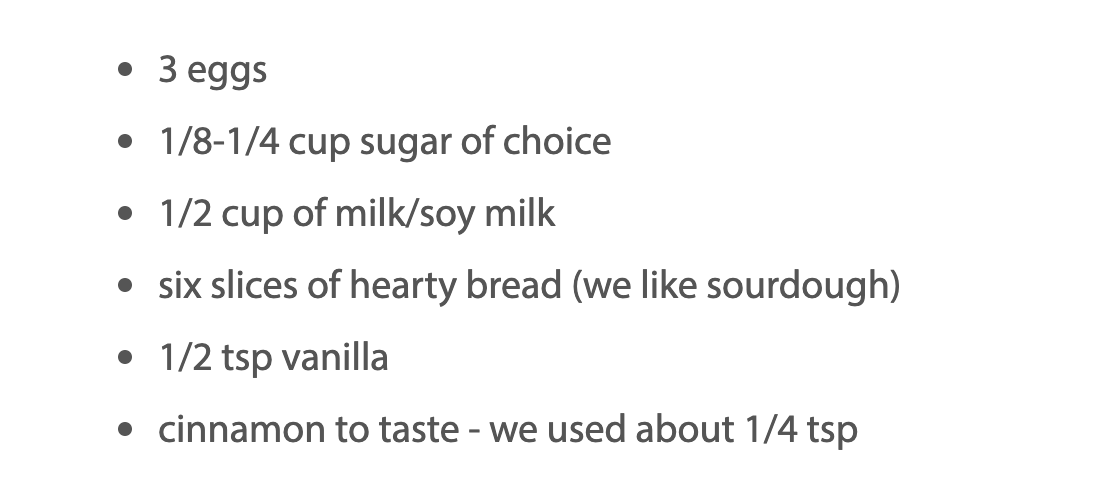This screenshot has width=1096, height=482.
Task: Click the bullet beside the cinnamon ingredient
Action: click(x=125, y=429)
